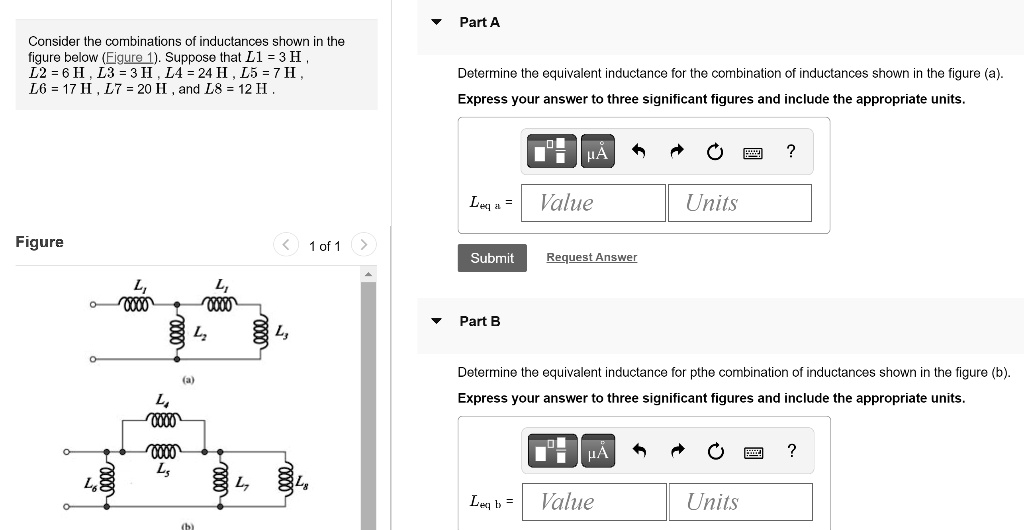Focus the Part A Value input field
The image size is (1024, 530).
point(593,203)
